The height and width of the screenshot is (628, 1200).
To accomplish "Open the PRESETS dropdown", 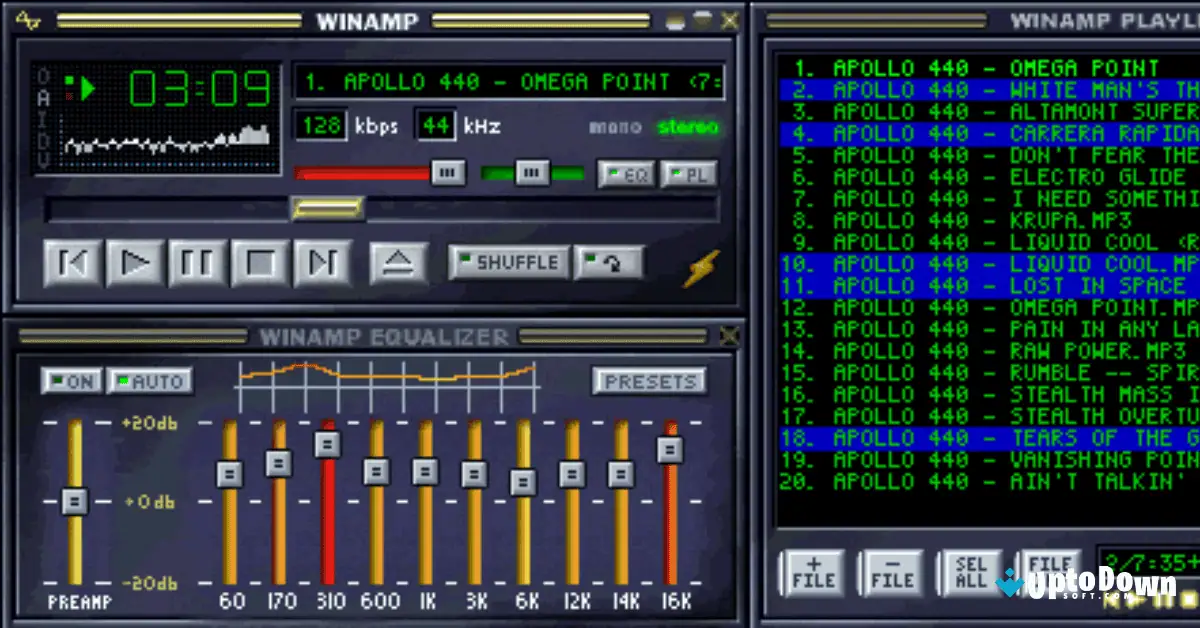I will click(650, 381).
